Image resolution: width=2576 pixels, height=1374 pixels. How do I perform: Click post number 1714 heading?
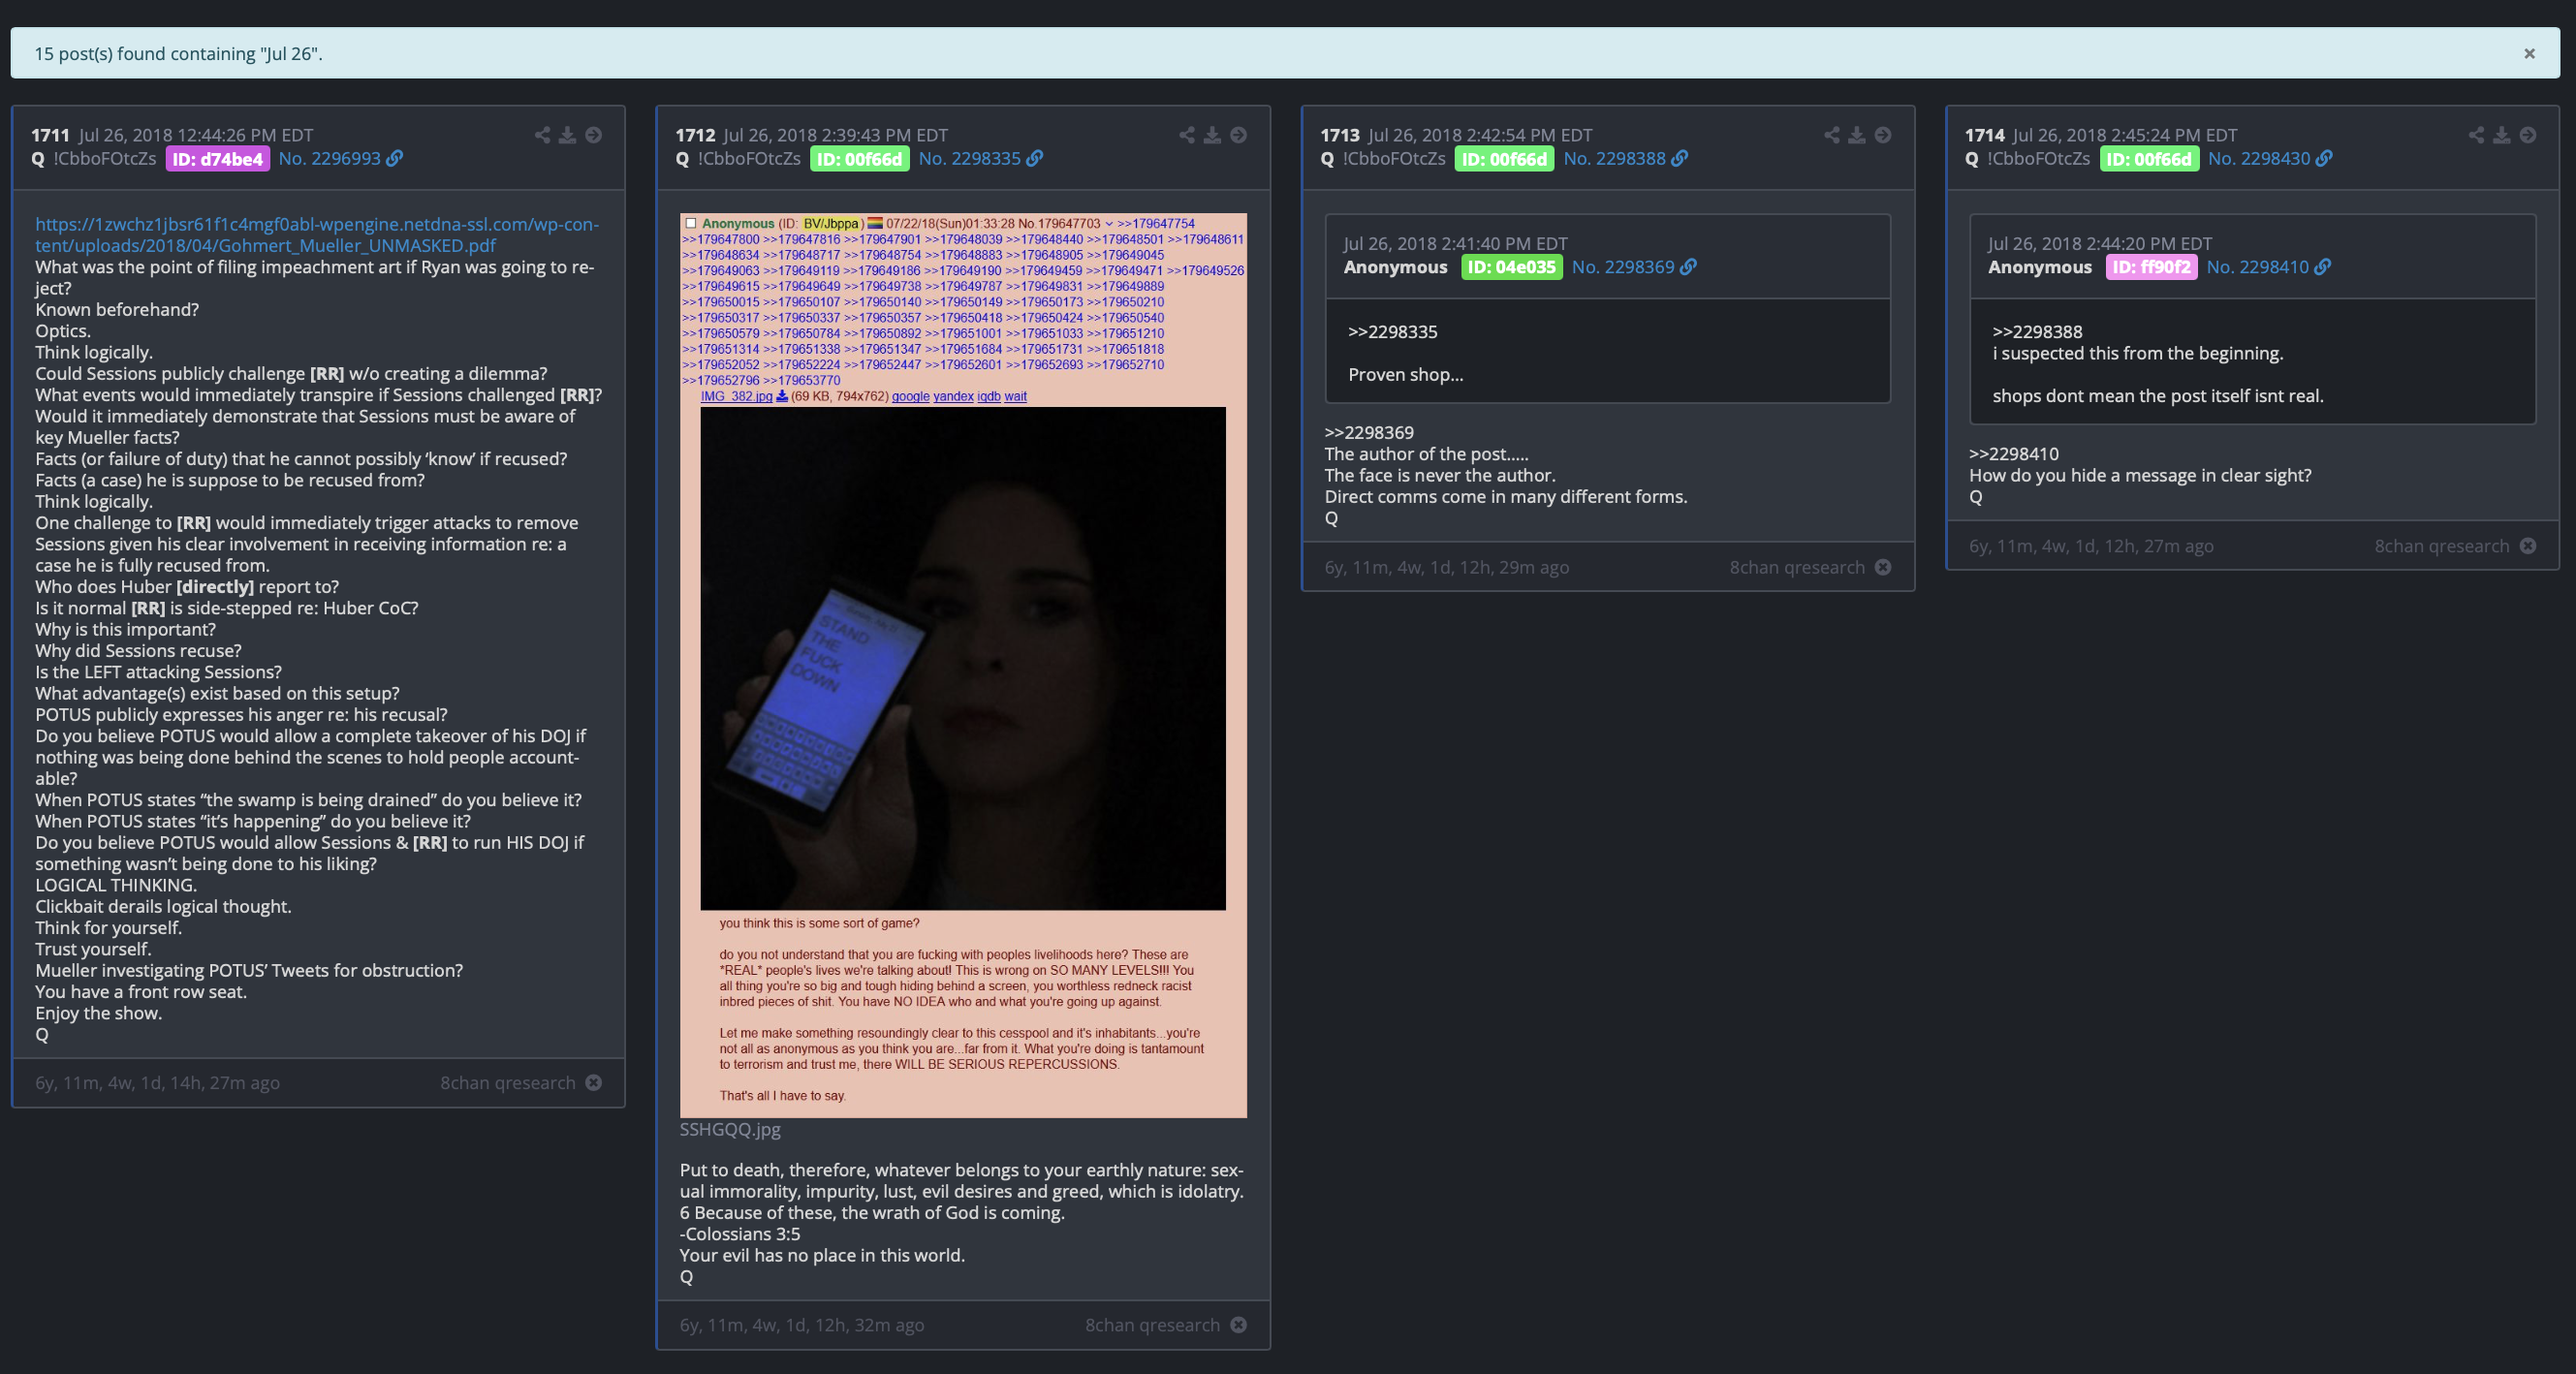click(1985, 135)
